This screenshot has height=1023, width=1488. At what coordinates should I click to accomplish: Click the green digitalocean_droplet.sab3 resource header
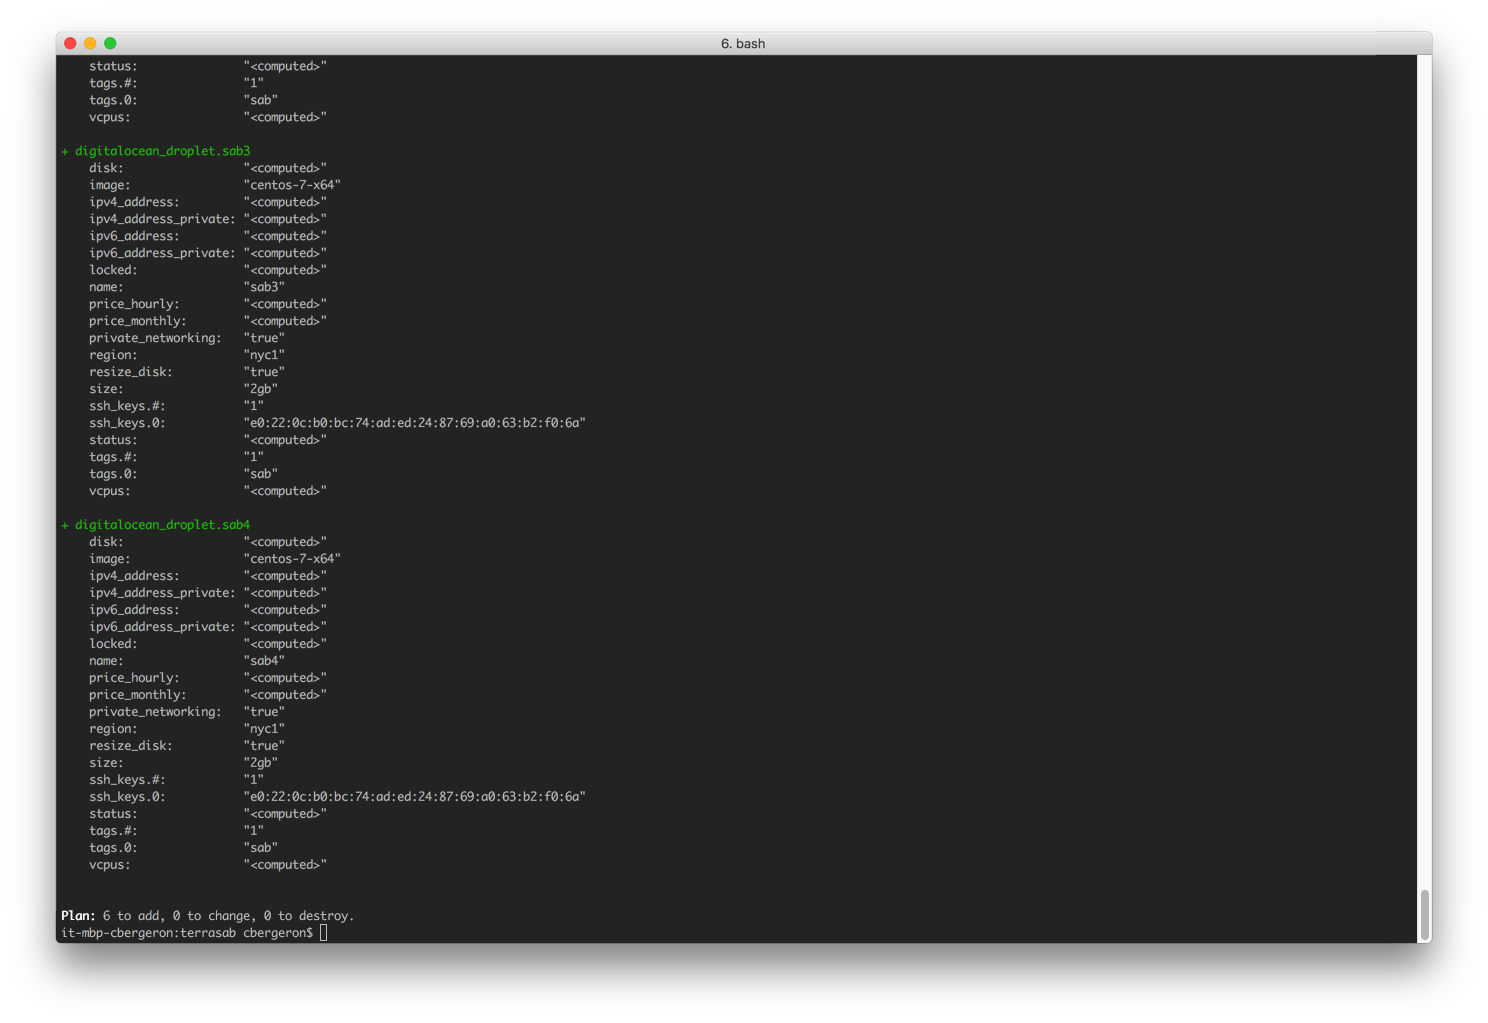click(x=163, y=150)
